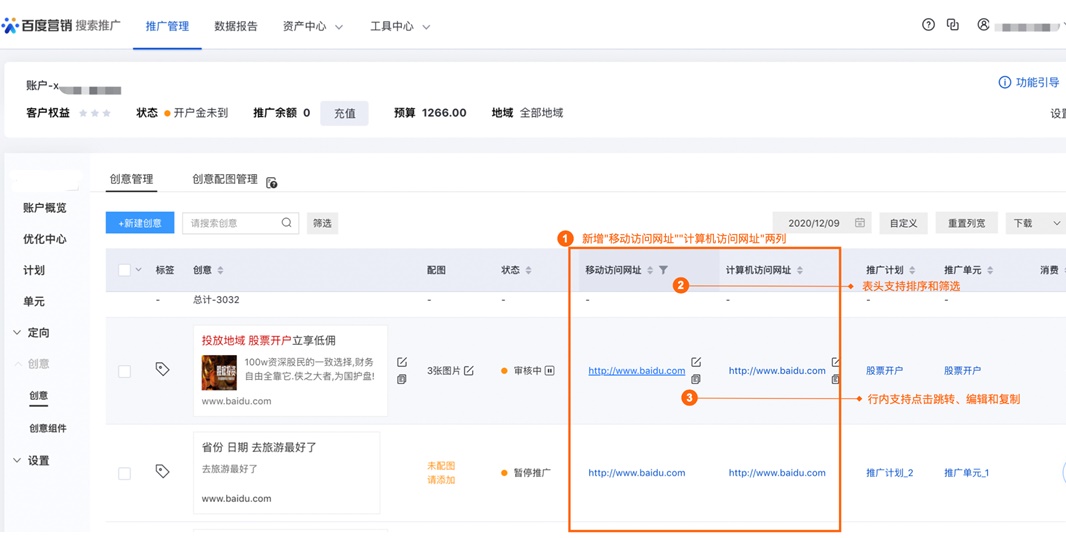1066x538 pixels.
Task: Open the 下载 dropdown button
Action: [1035, 223]
